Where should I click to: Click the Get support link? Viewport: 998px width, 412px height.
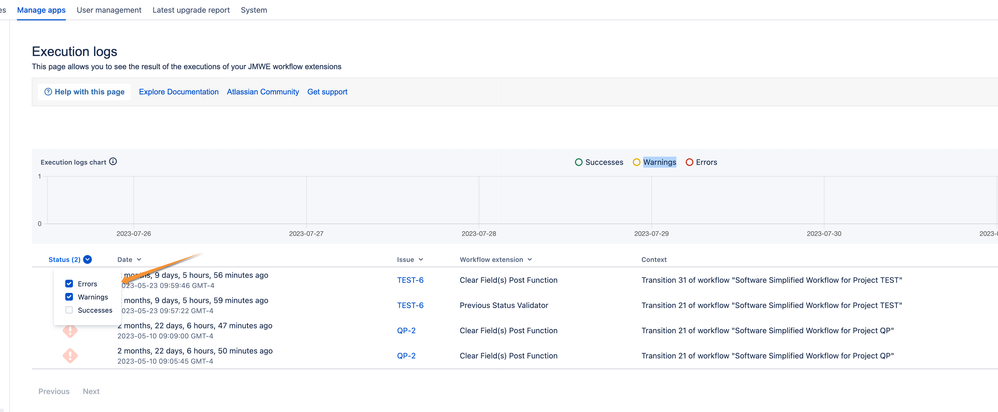point(327,92)
